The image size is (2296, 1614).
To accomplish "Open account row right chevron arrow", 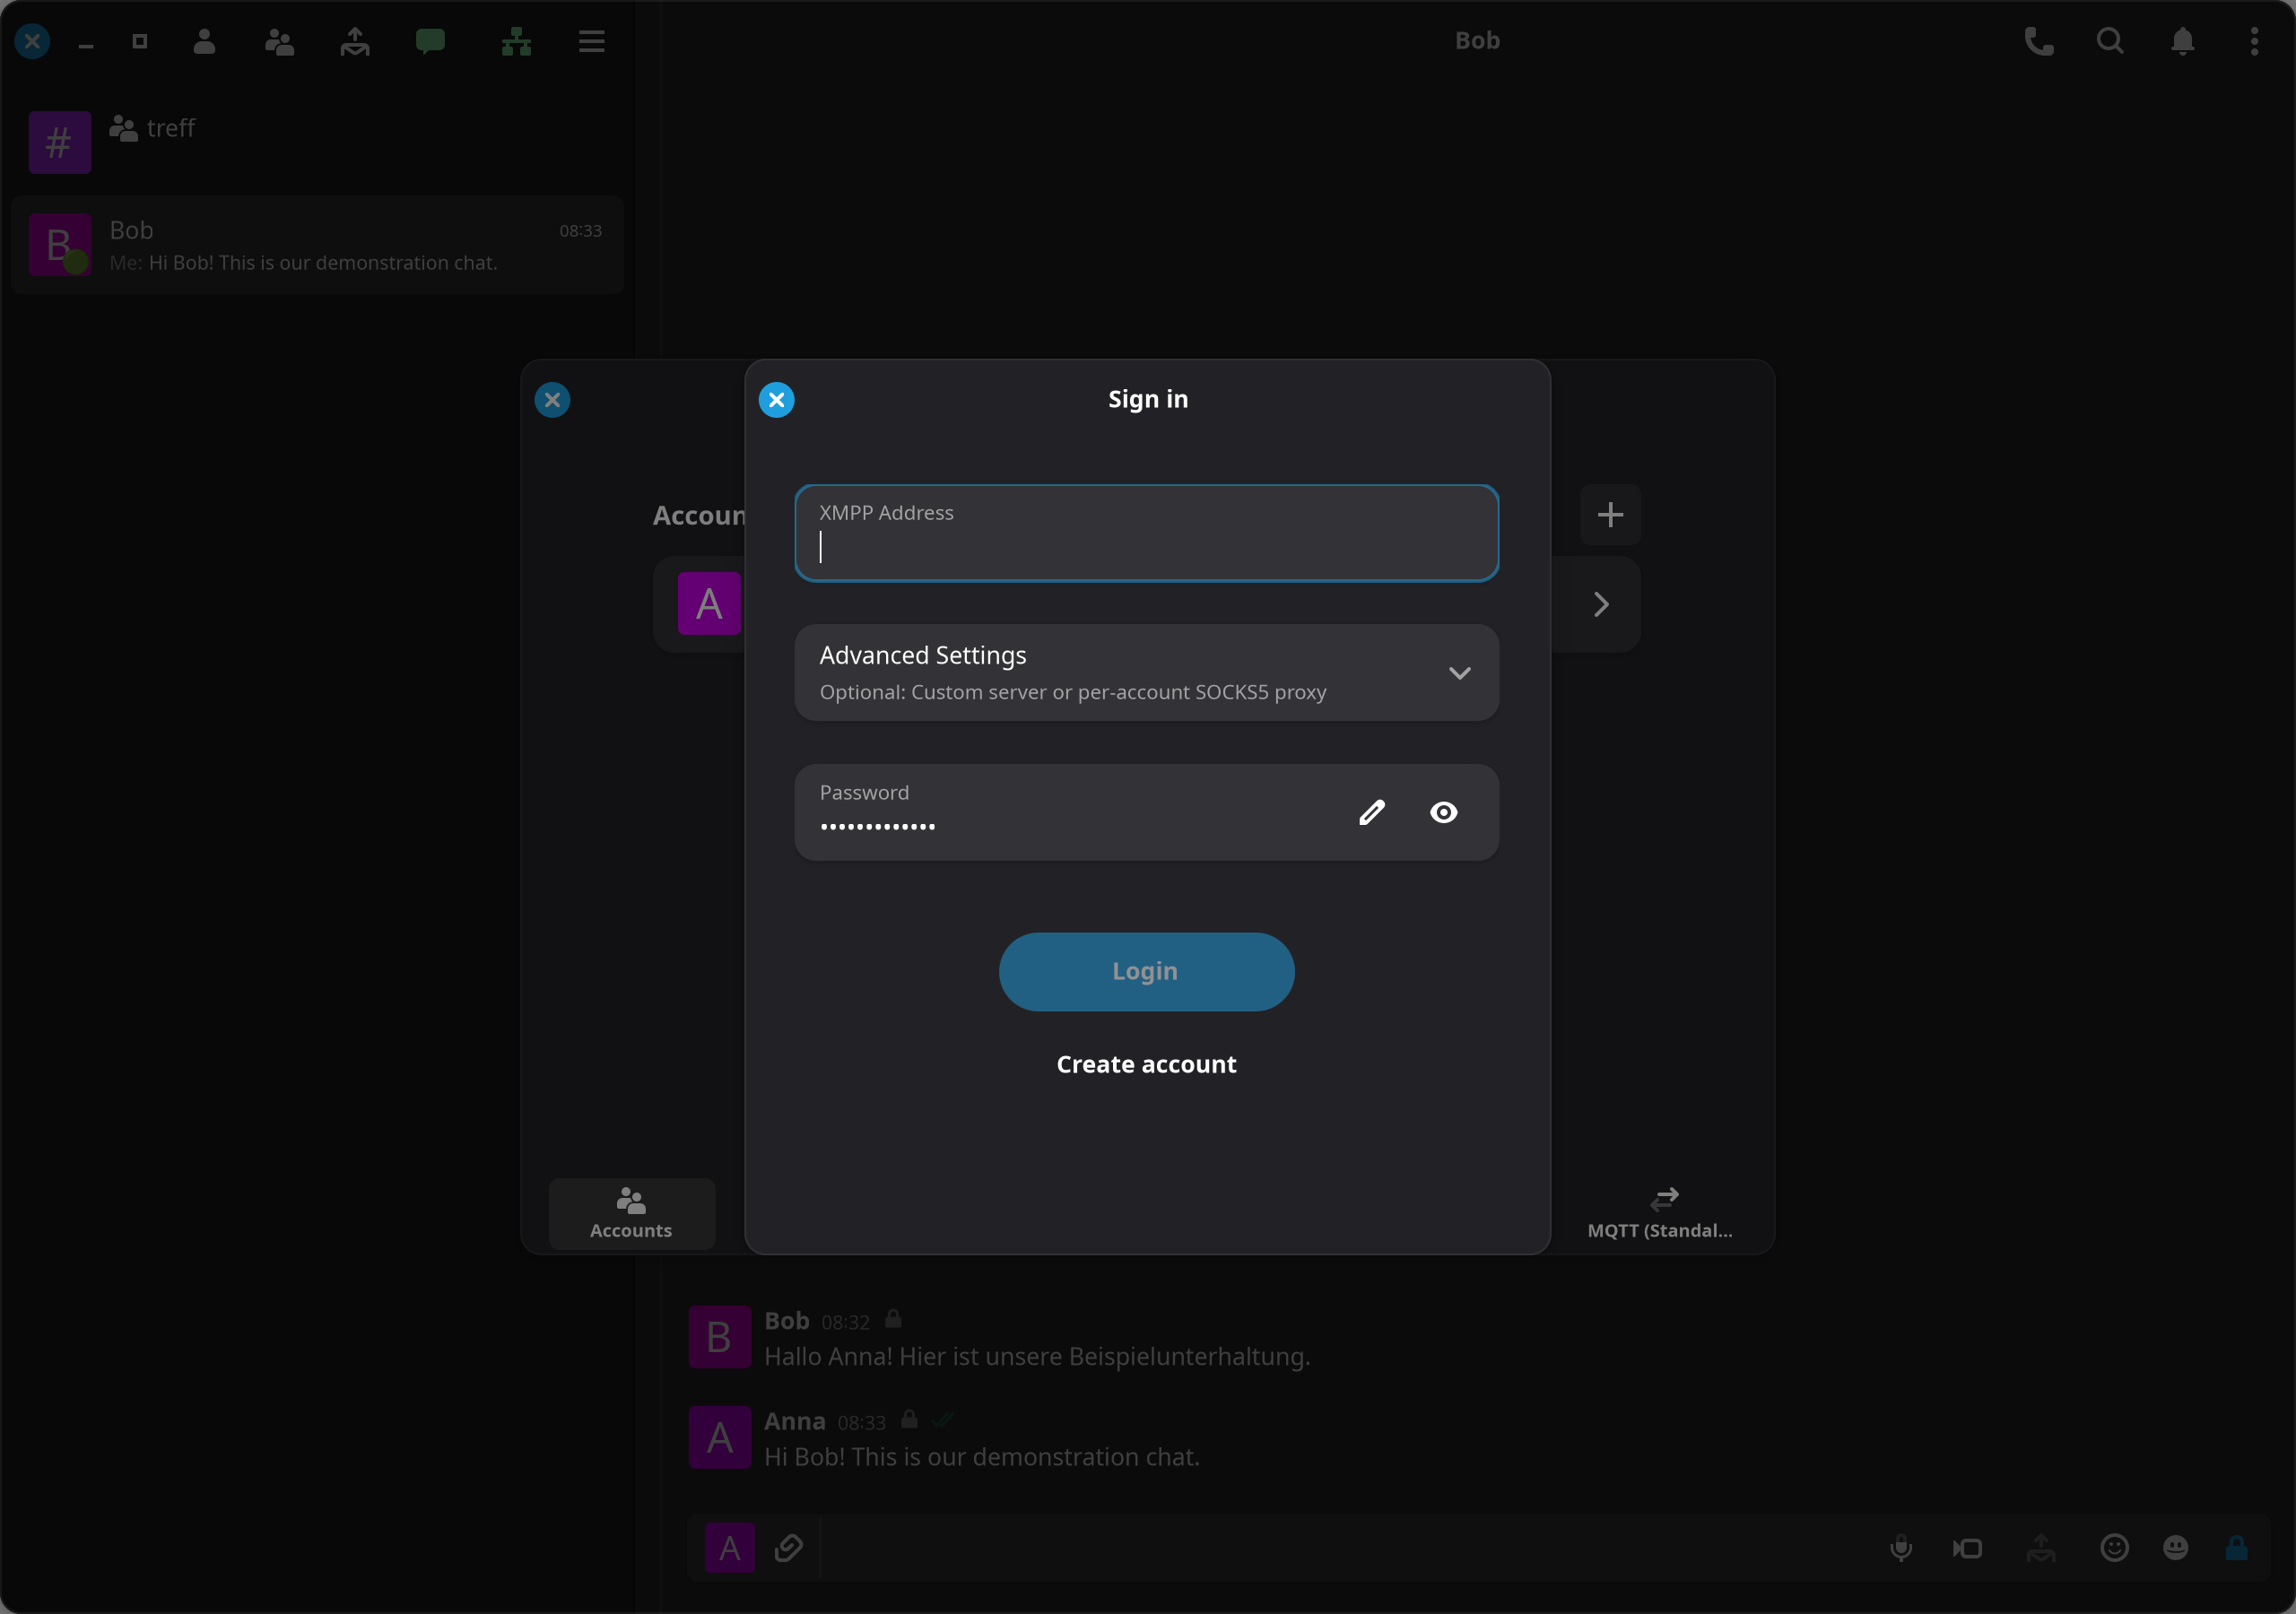I will pos(1601,604).
